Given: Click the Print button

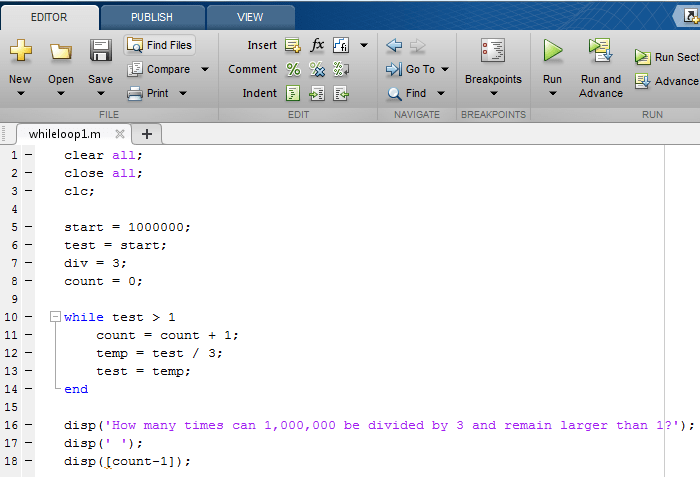Looking at the screenshot, I should coord(148,93).
